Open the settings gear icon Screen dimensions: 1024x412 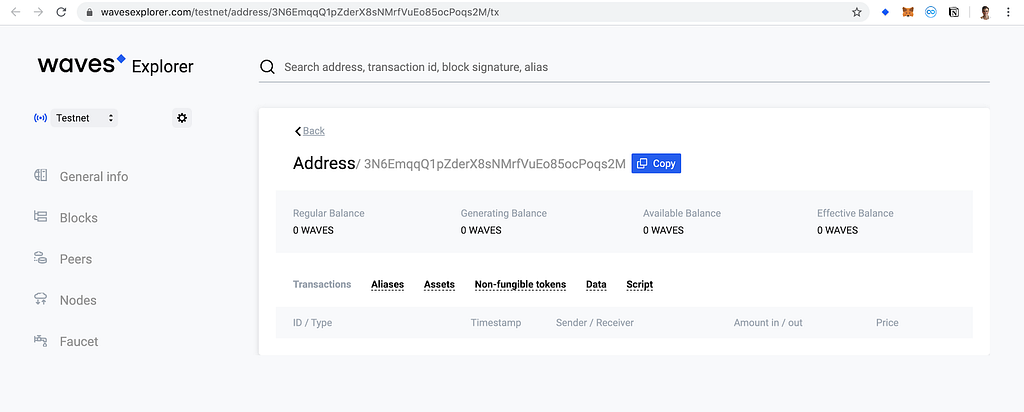click(182, 118)
